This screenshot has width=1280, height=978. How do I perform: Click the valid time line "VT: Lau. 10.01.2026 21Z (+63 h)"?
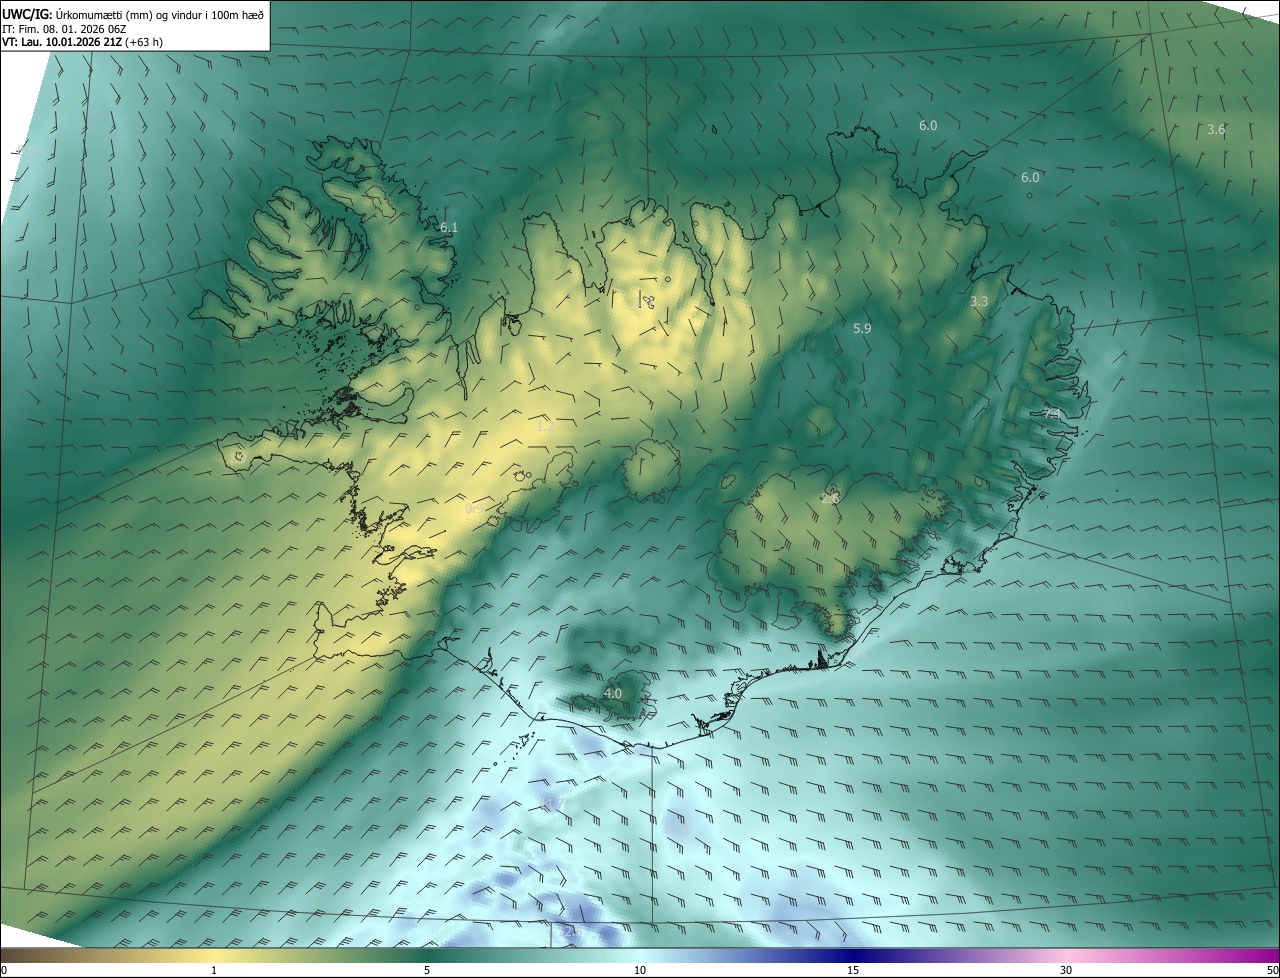[x=83, y=43]
